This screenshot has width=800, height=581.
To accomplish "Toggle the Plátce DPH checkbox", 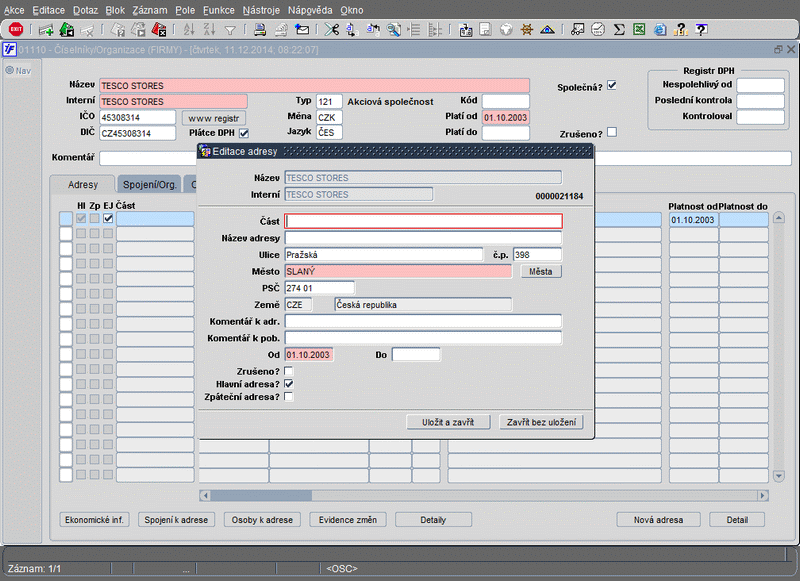I will [x=244, y=133].
